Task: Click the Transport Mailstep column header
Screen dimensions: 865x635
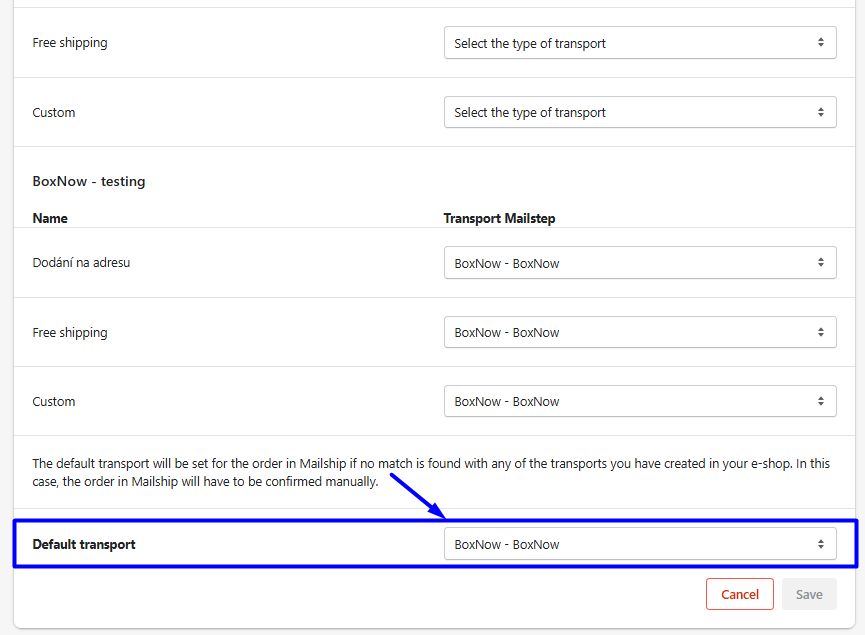Action: (x=500, y=217)
